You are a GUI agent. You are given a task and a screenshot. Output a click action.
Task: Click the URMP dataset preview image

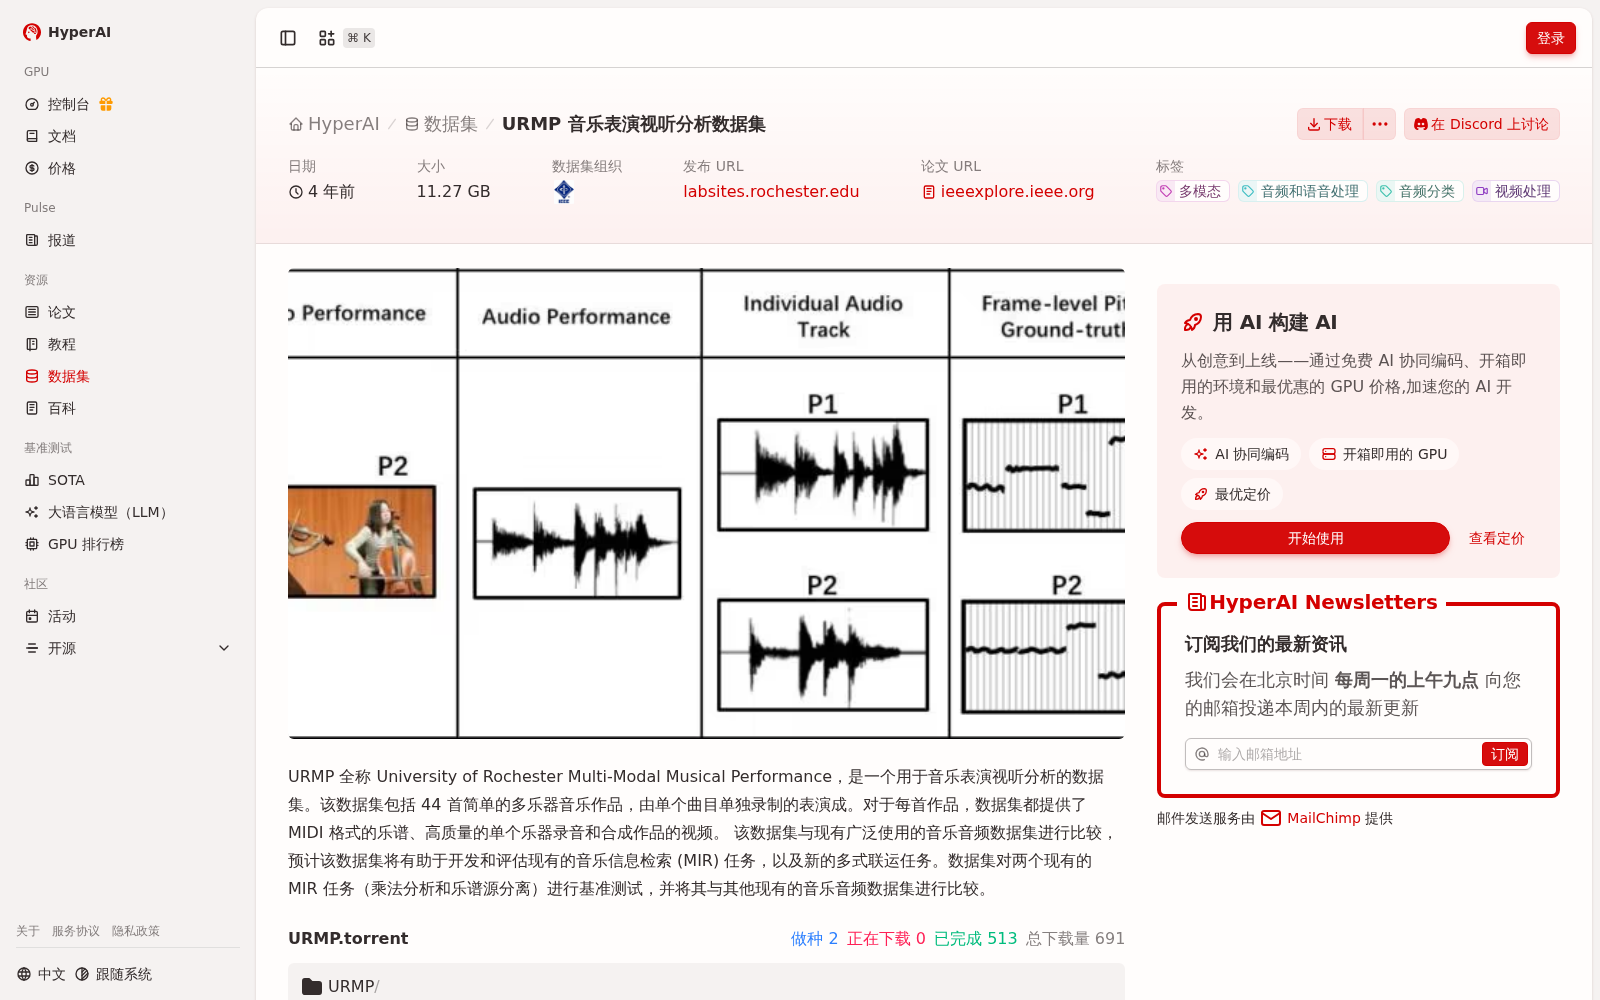pos(706,504)
